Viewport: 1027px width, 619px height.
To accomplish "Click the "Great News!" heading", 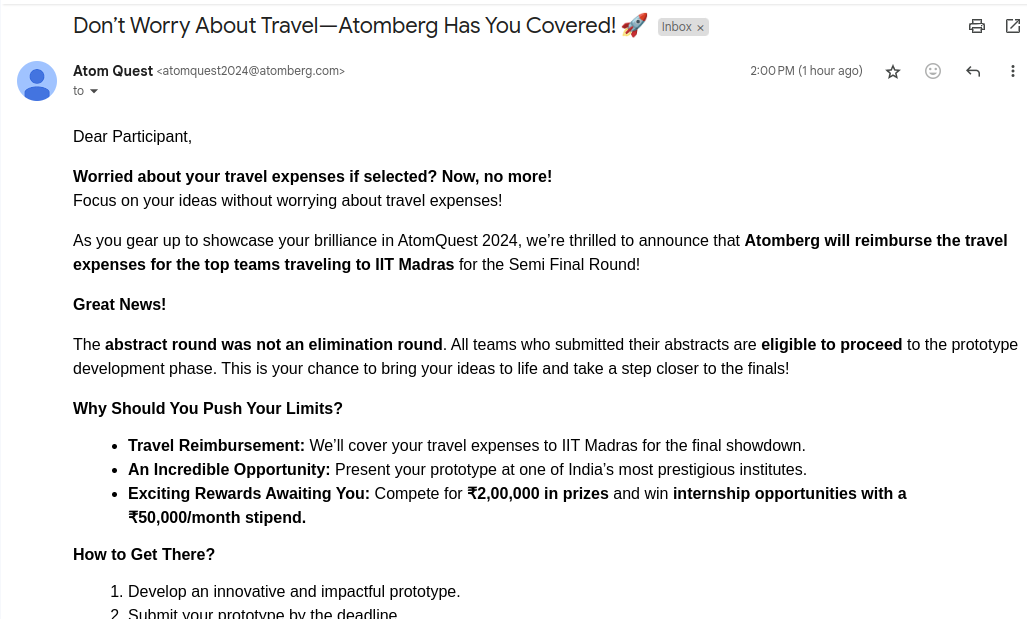I will point(119,305).
